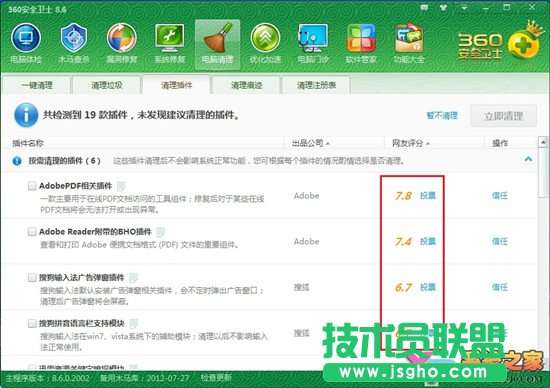Click 投票 for the 7.4 rated plugin

[428, 241]
